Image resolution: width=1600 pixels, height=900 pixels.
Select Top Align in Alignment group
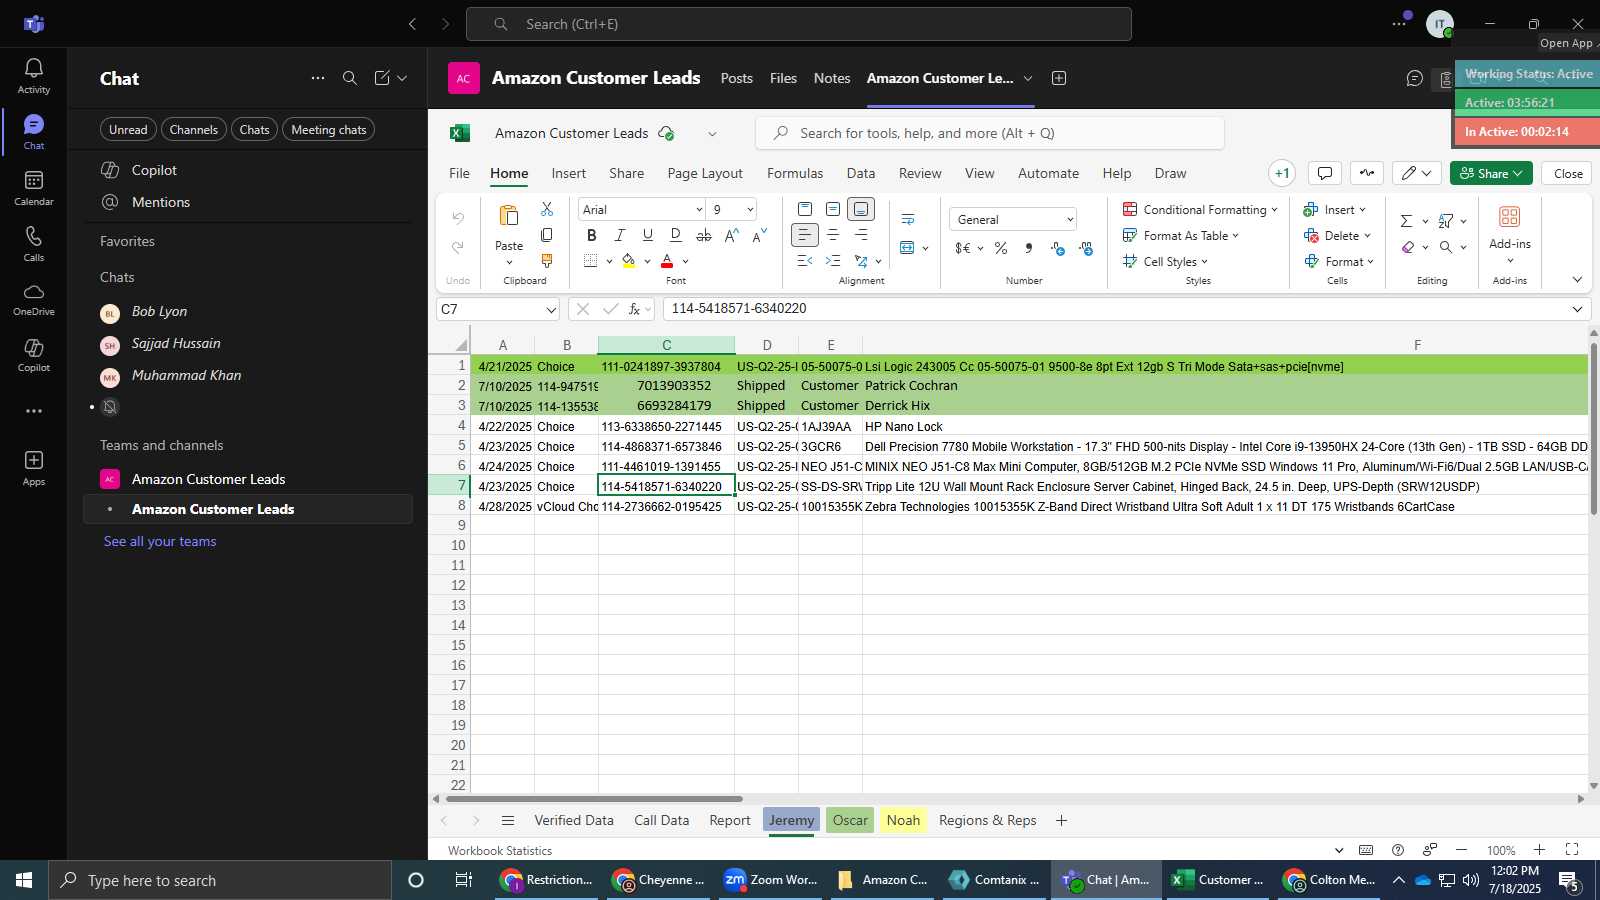pos(805,209)
